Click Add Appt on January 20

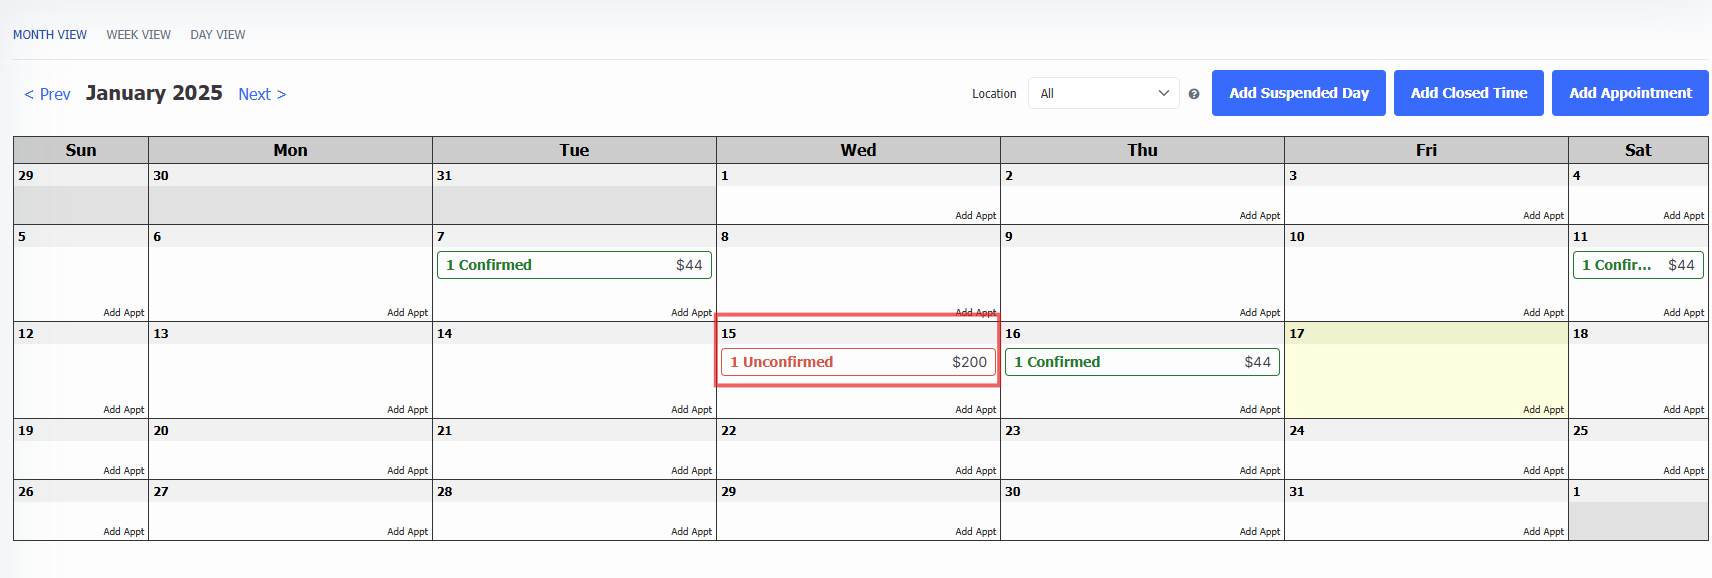click(407, 471)
